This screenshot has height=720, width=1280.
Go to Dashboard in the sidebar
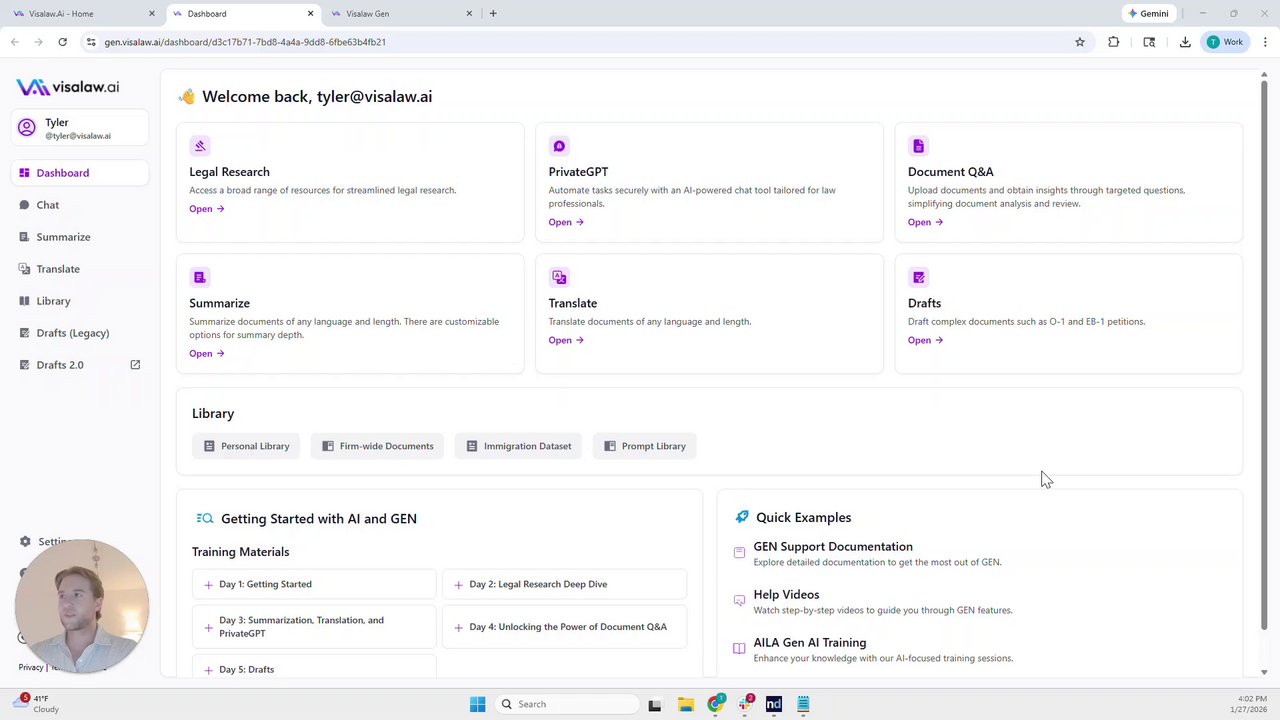pyautogui.click(x=80, y=173)
